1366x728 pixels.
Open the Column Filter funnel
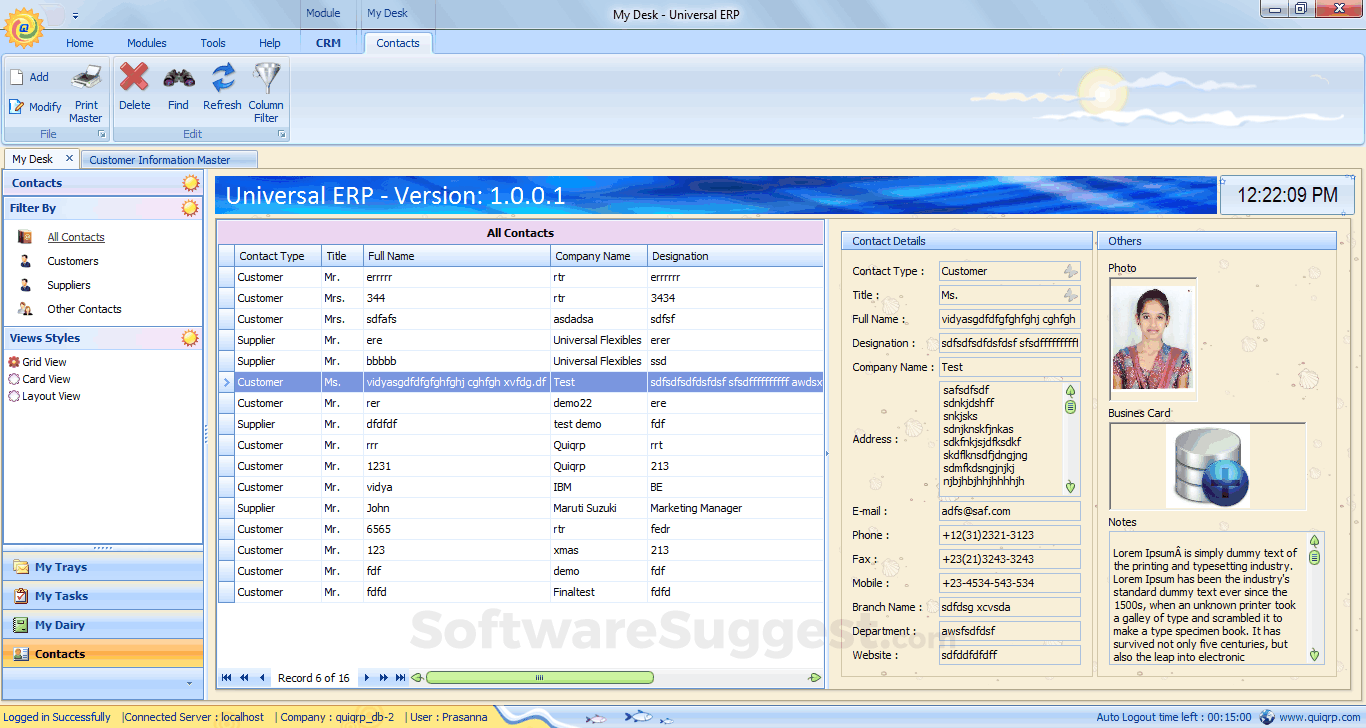tap(266, 78)
